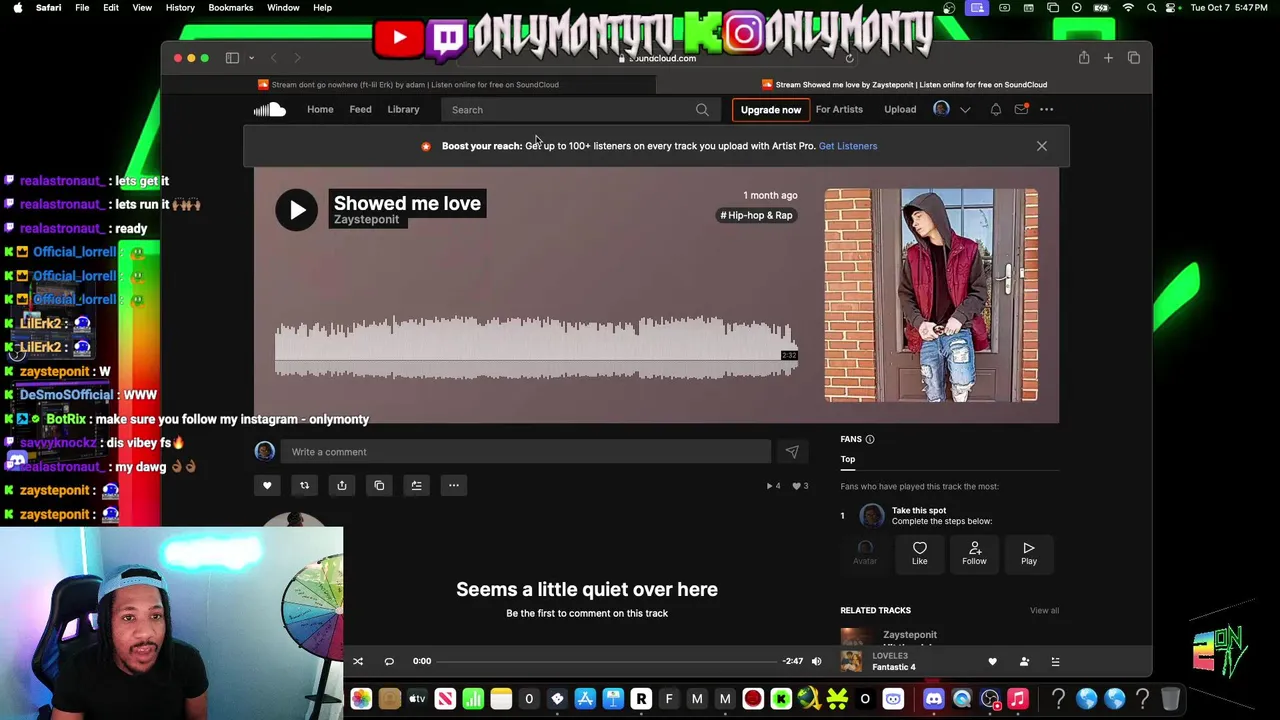Open the For Artists page

pos(839,109)
